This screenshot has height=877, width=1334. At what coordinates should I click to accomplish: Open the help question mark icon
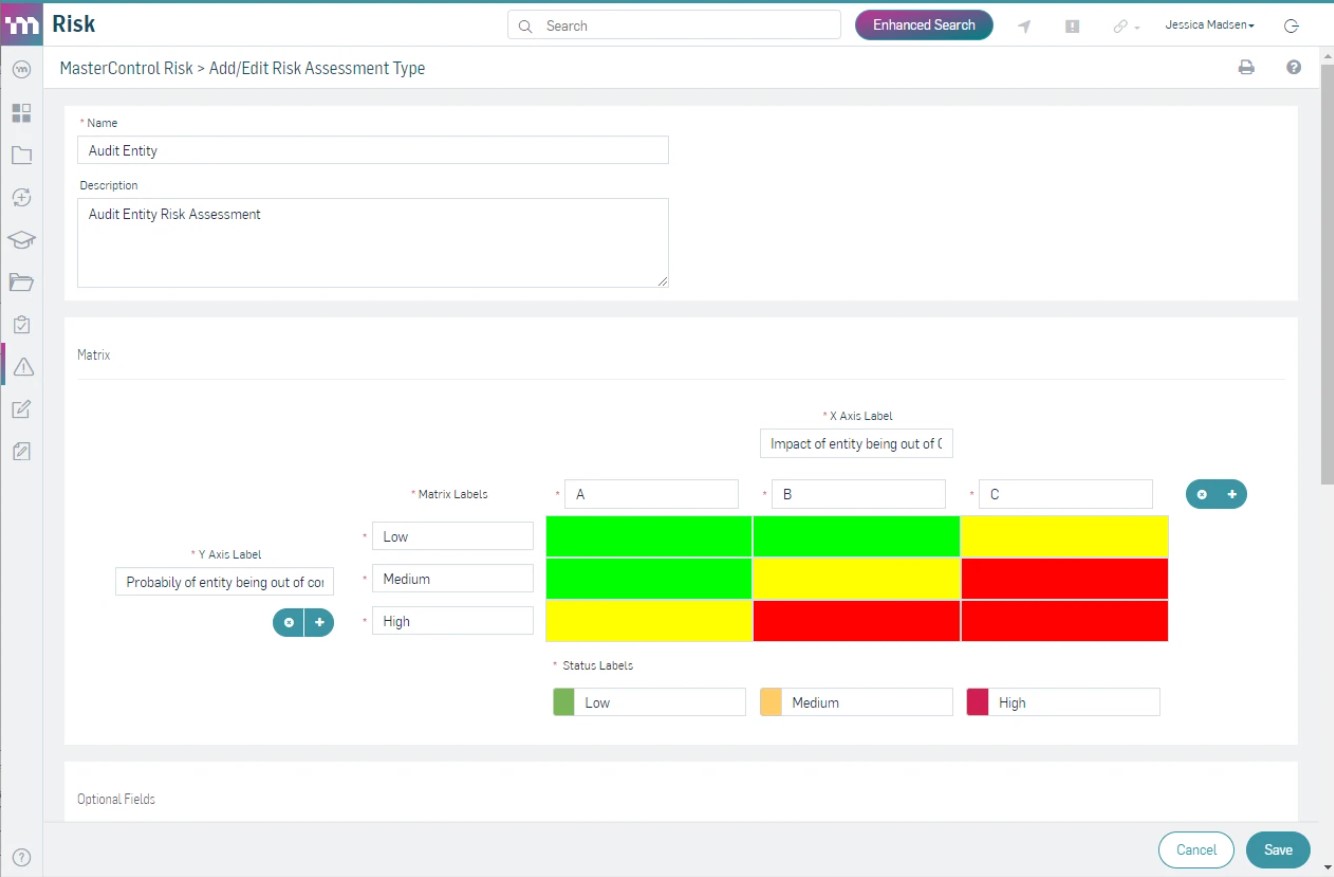[1293, 66]
